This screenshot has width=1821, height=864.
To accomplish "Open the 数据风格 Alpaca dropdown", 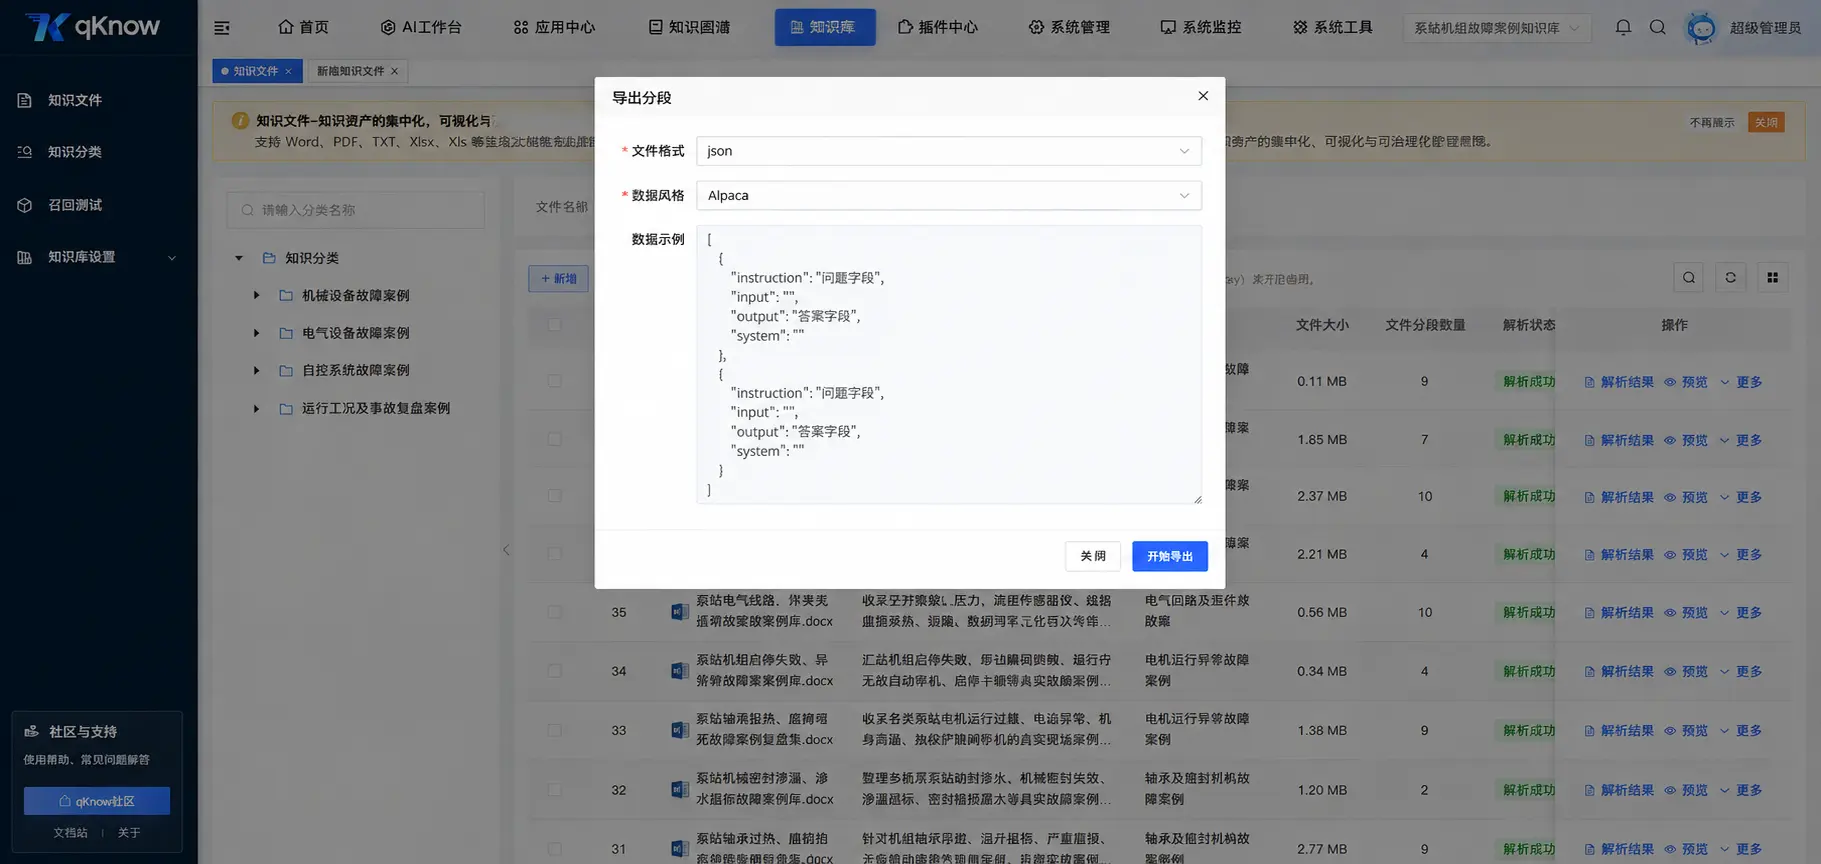I will (x=949, y=195).
